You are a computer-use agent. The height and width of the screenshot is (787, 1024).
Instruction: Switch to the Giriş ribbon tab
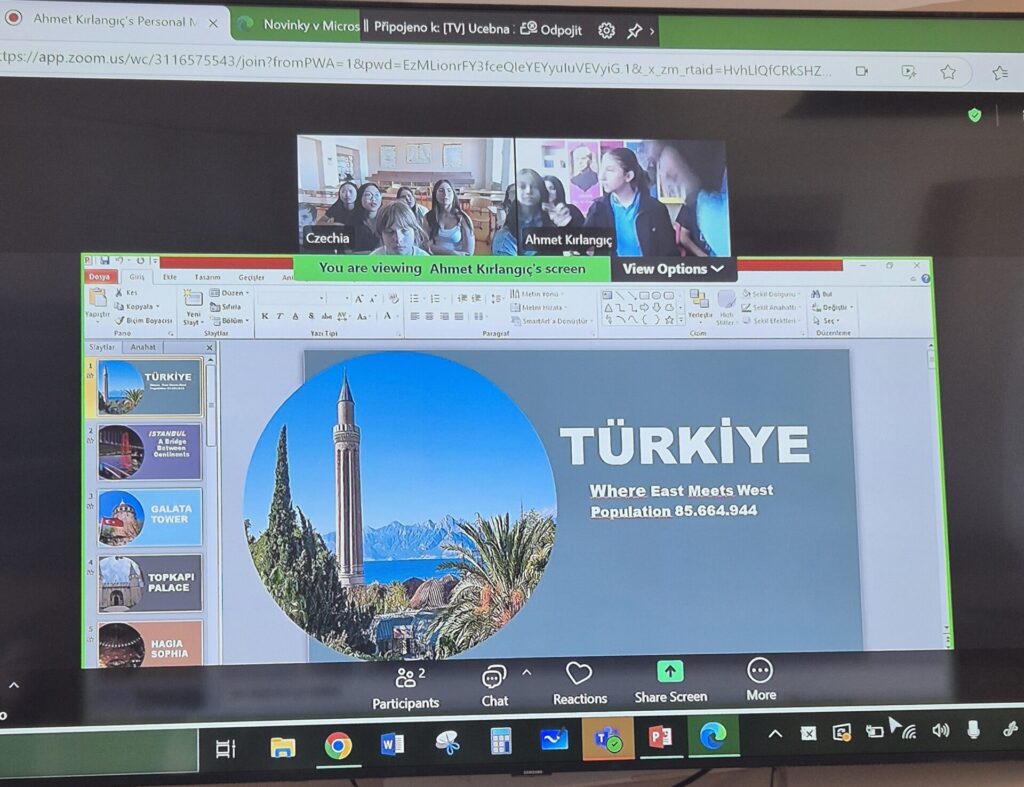click(x=136, y=277)
